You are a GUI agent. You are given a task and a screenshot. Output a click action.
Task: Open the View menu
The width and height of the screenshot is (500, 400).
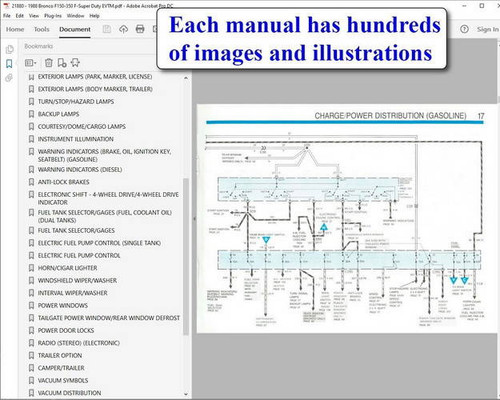click(34, 16)
